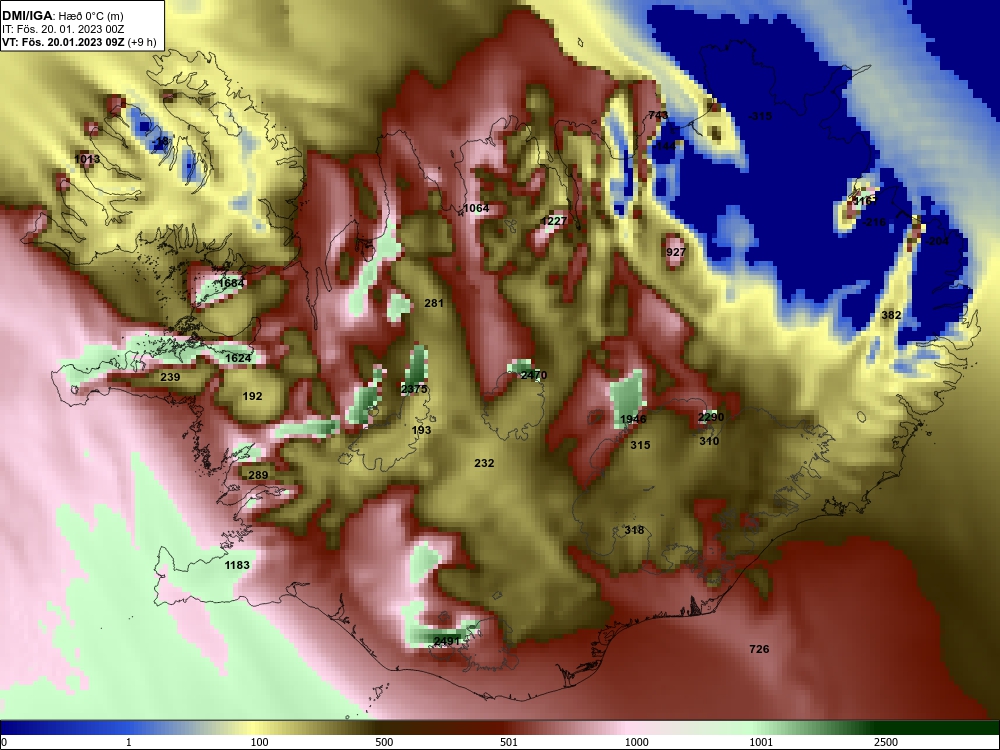The height and width of the screenshot is (750, 1000).
Task: Click the 382 value label
Action: click(x=891, y=315)
